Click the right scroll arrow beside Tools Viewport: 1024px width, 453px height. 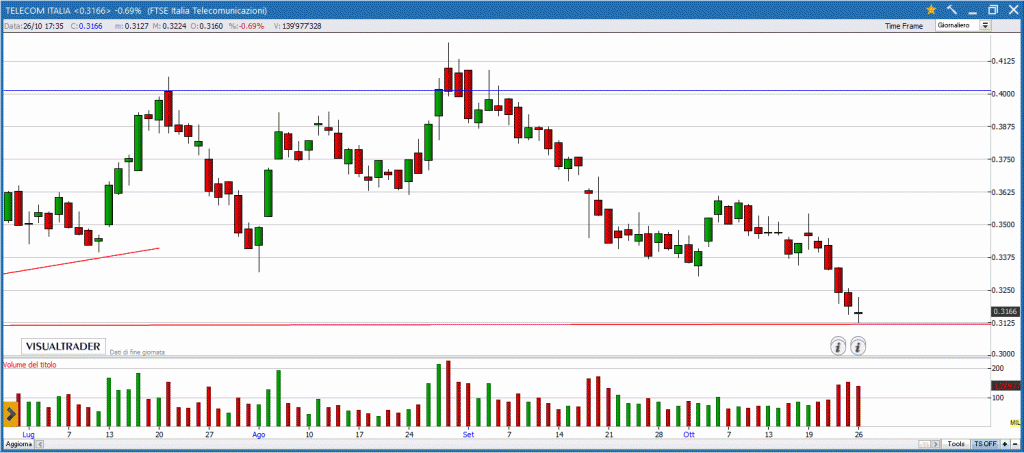pos(936,444)
